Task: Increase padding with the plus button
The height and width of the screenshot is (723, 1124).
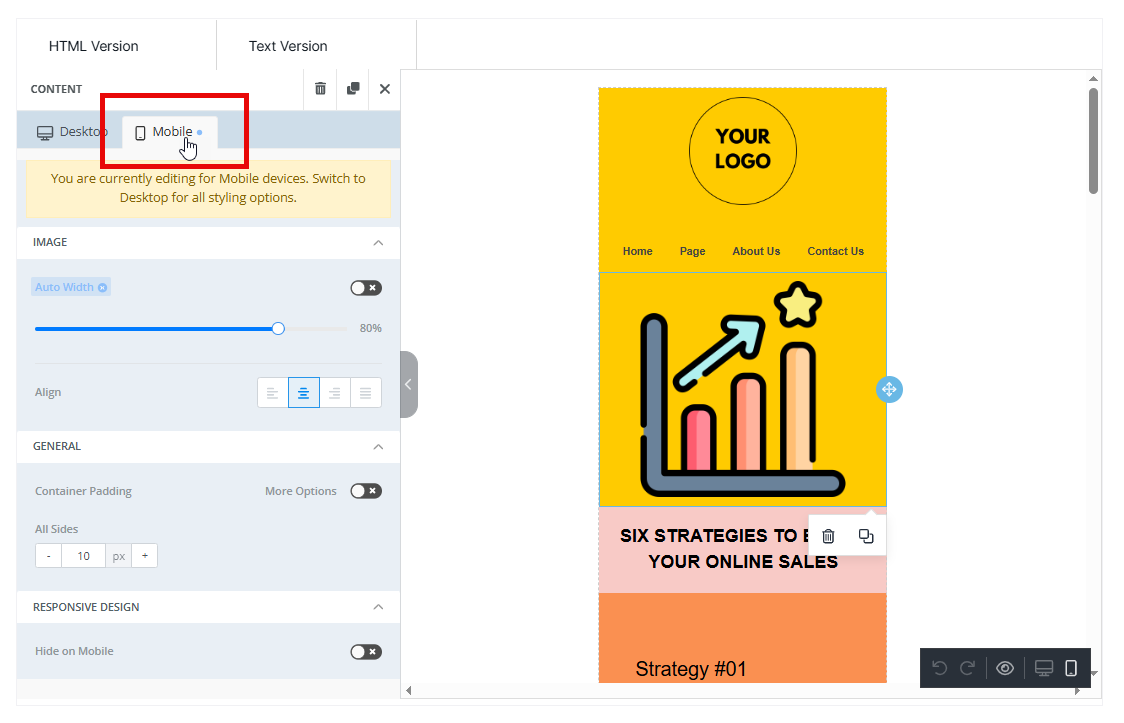Action: [144, 556]
